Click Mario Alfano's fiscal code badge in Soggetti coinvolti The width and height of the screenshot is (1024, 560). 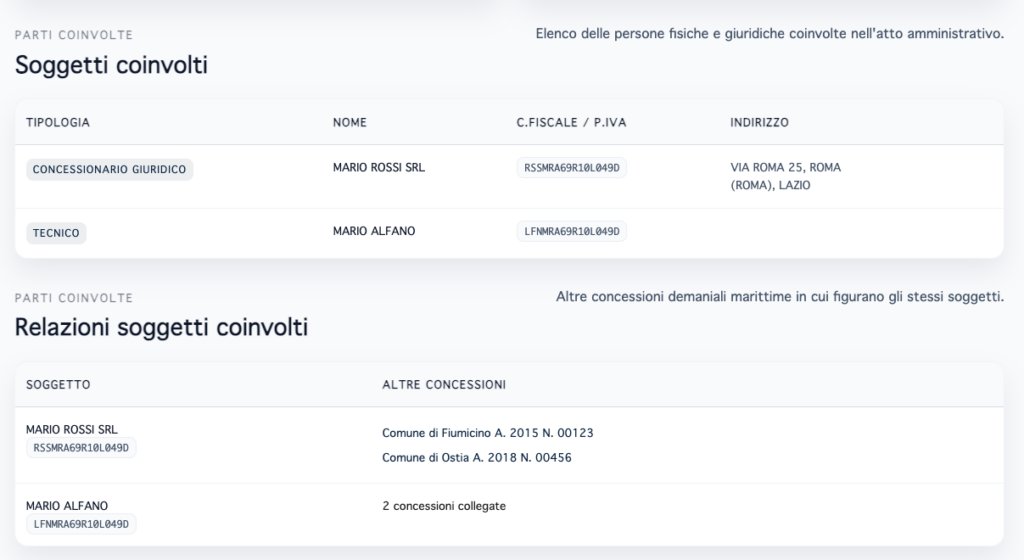coord(572,232)
